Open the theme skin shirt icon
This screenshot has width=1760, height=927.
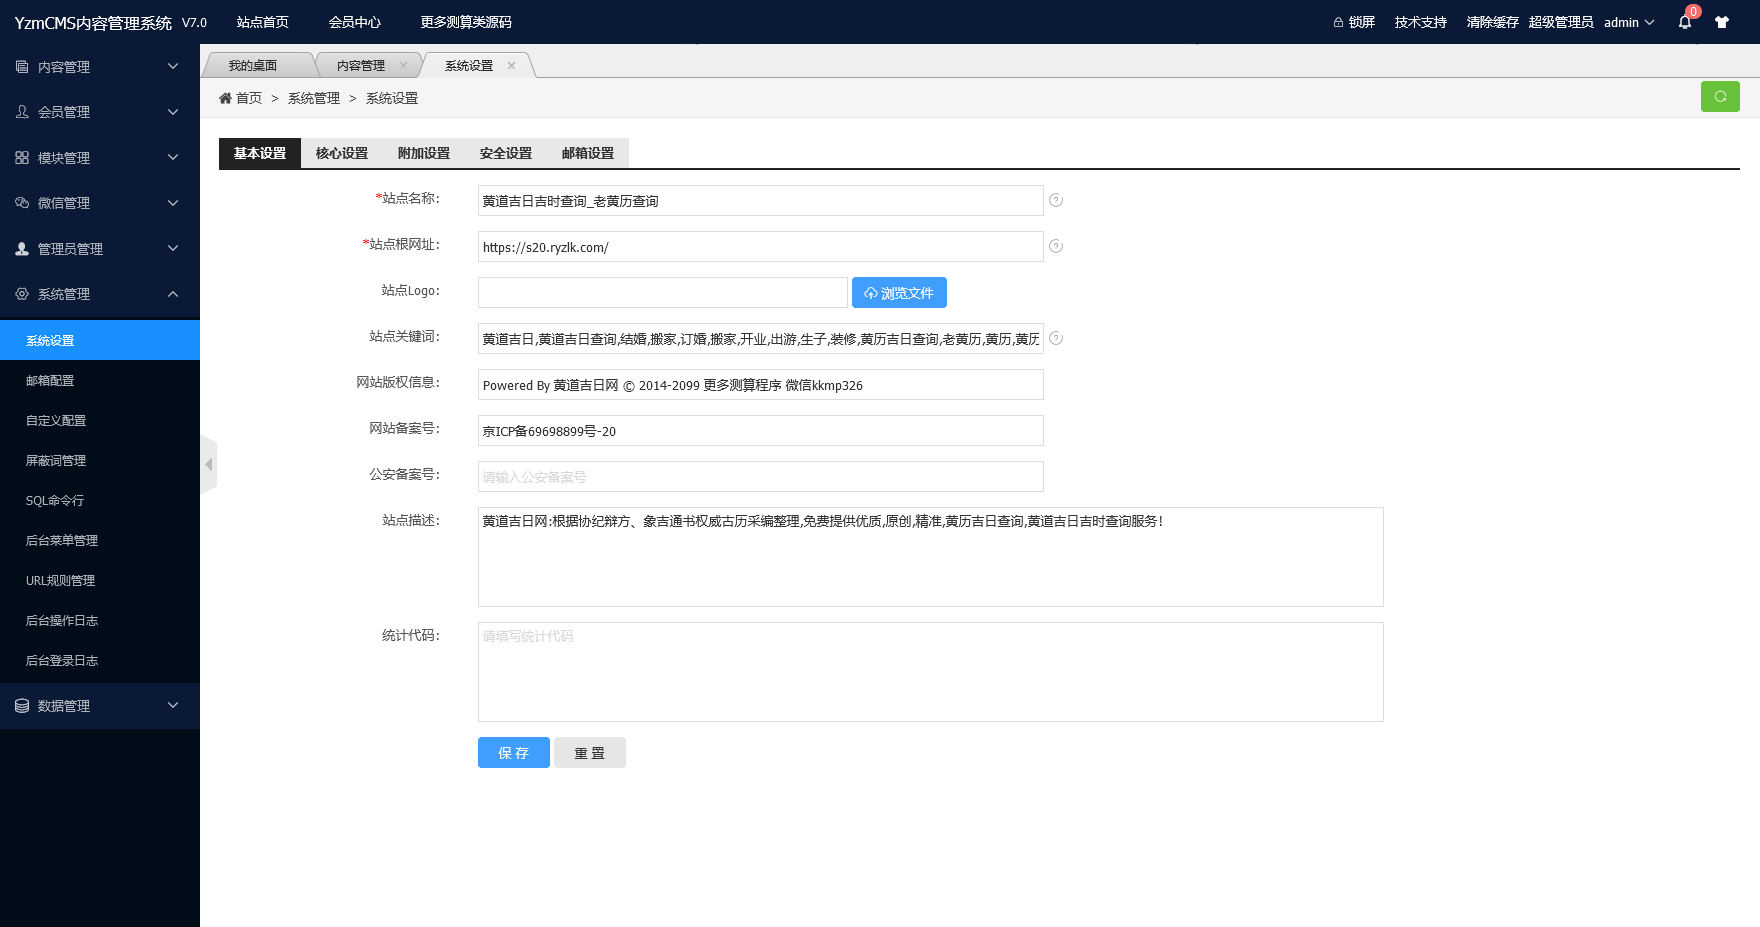point(1722,22)
